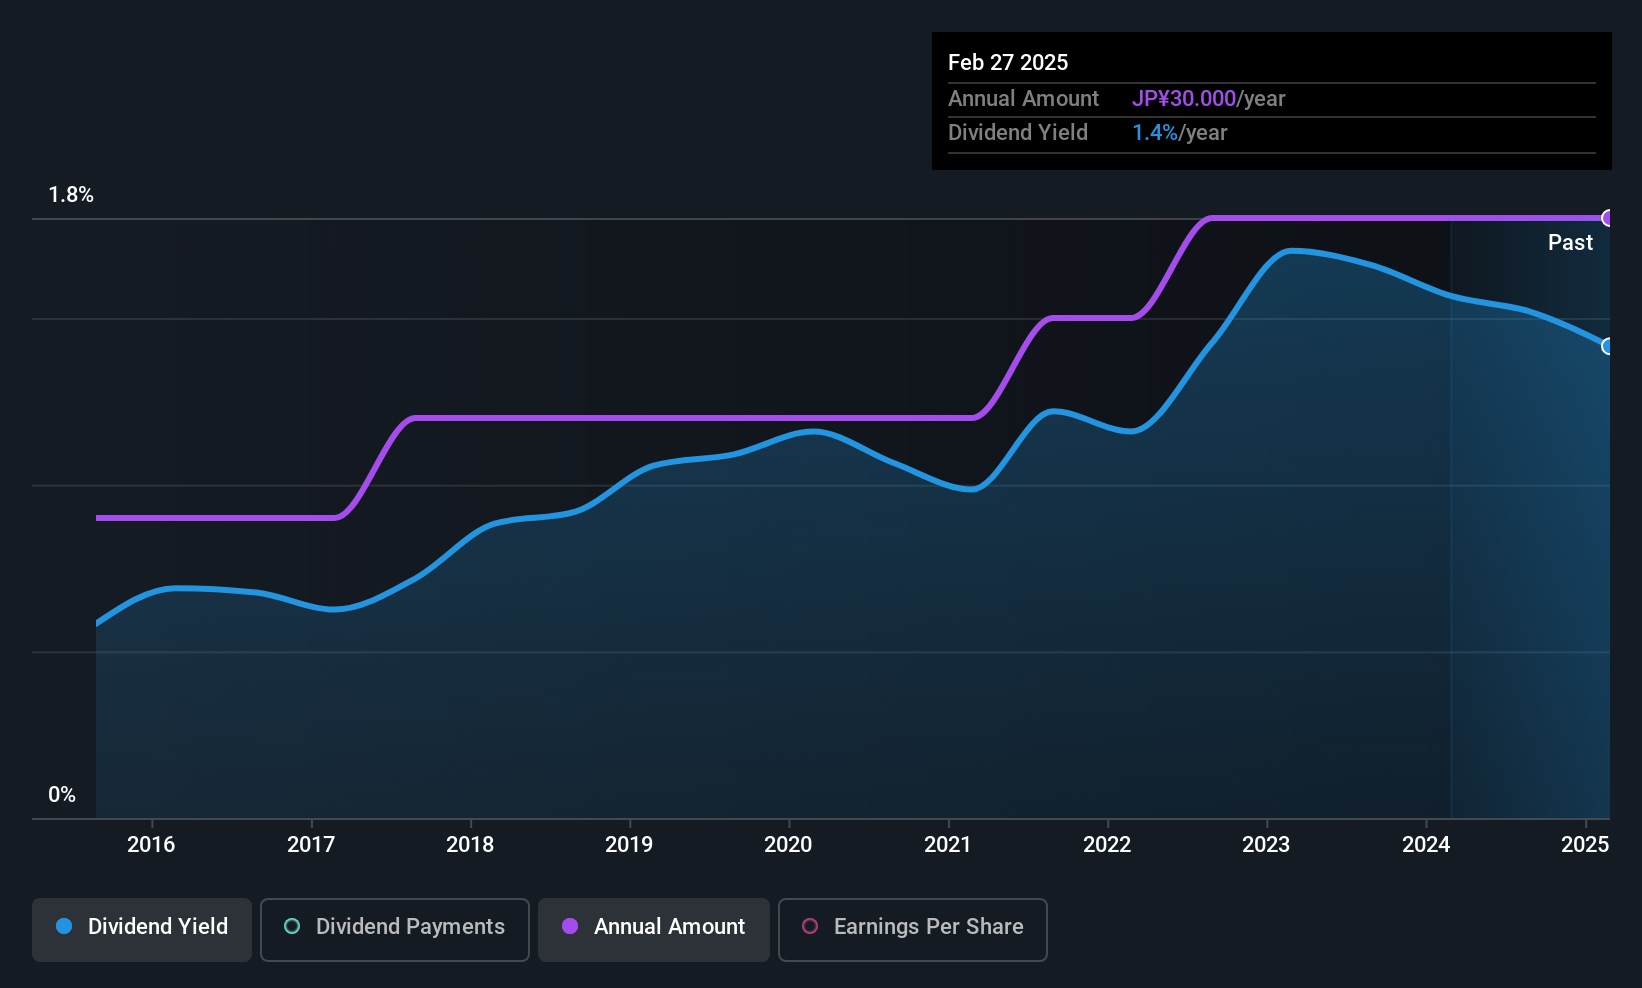Click the 2016 x-axis label

[x=151, y=845]
